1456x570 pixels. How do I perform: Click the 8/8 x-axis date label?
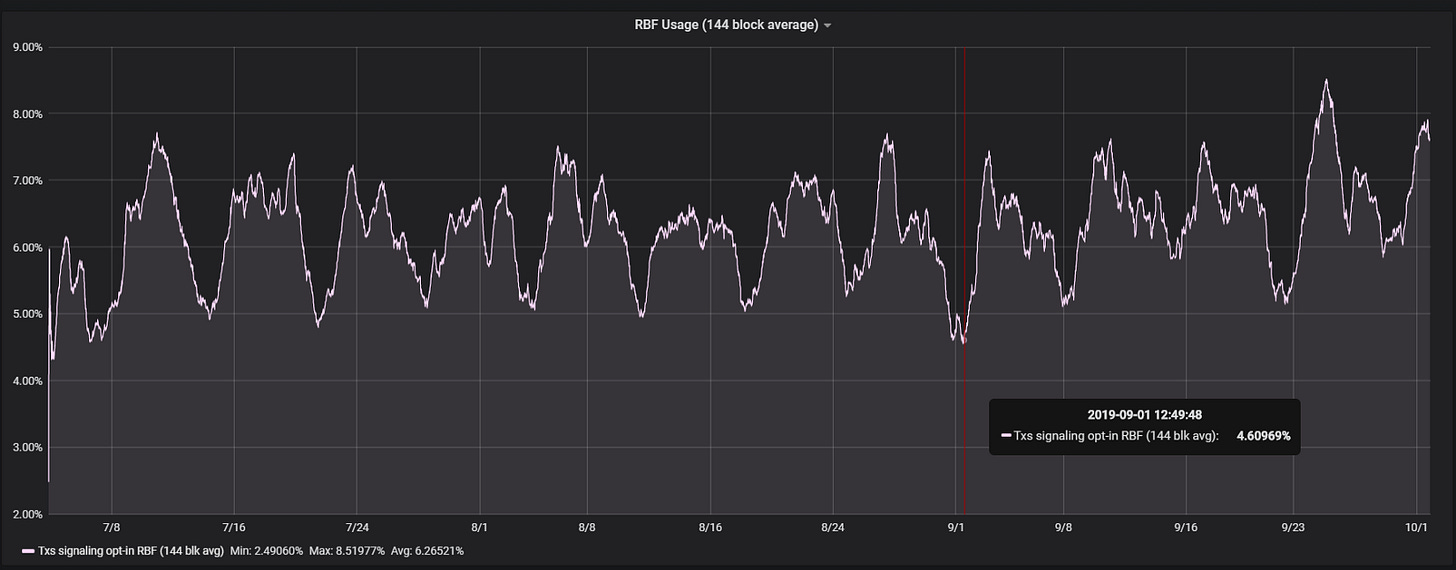point(587,527)
